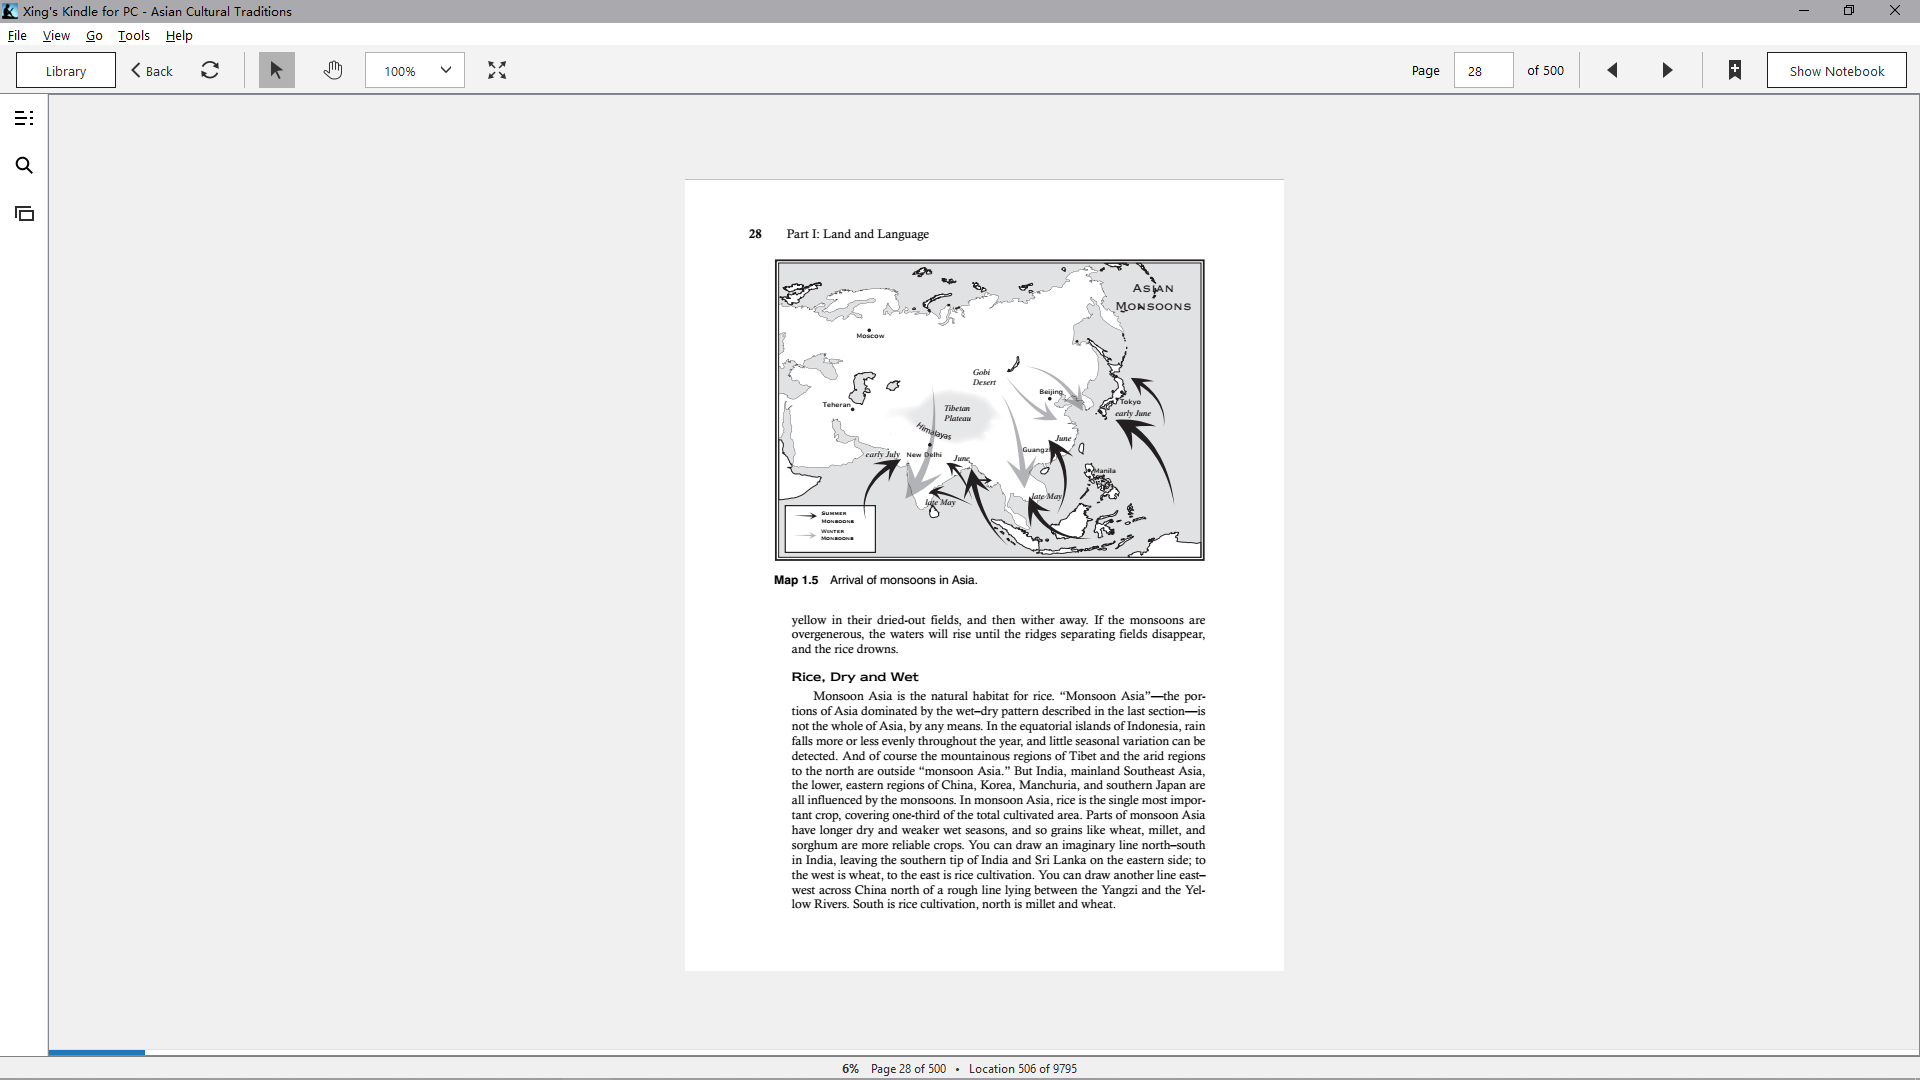This screenshot has width=1920, height=1080.
Task: Select the arrow pointer tool
Action: pos(277,70)
